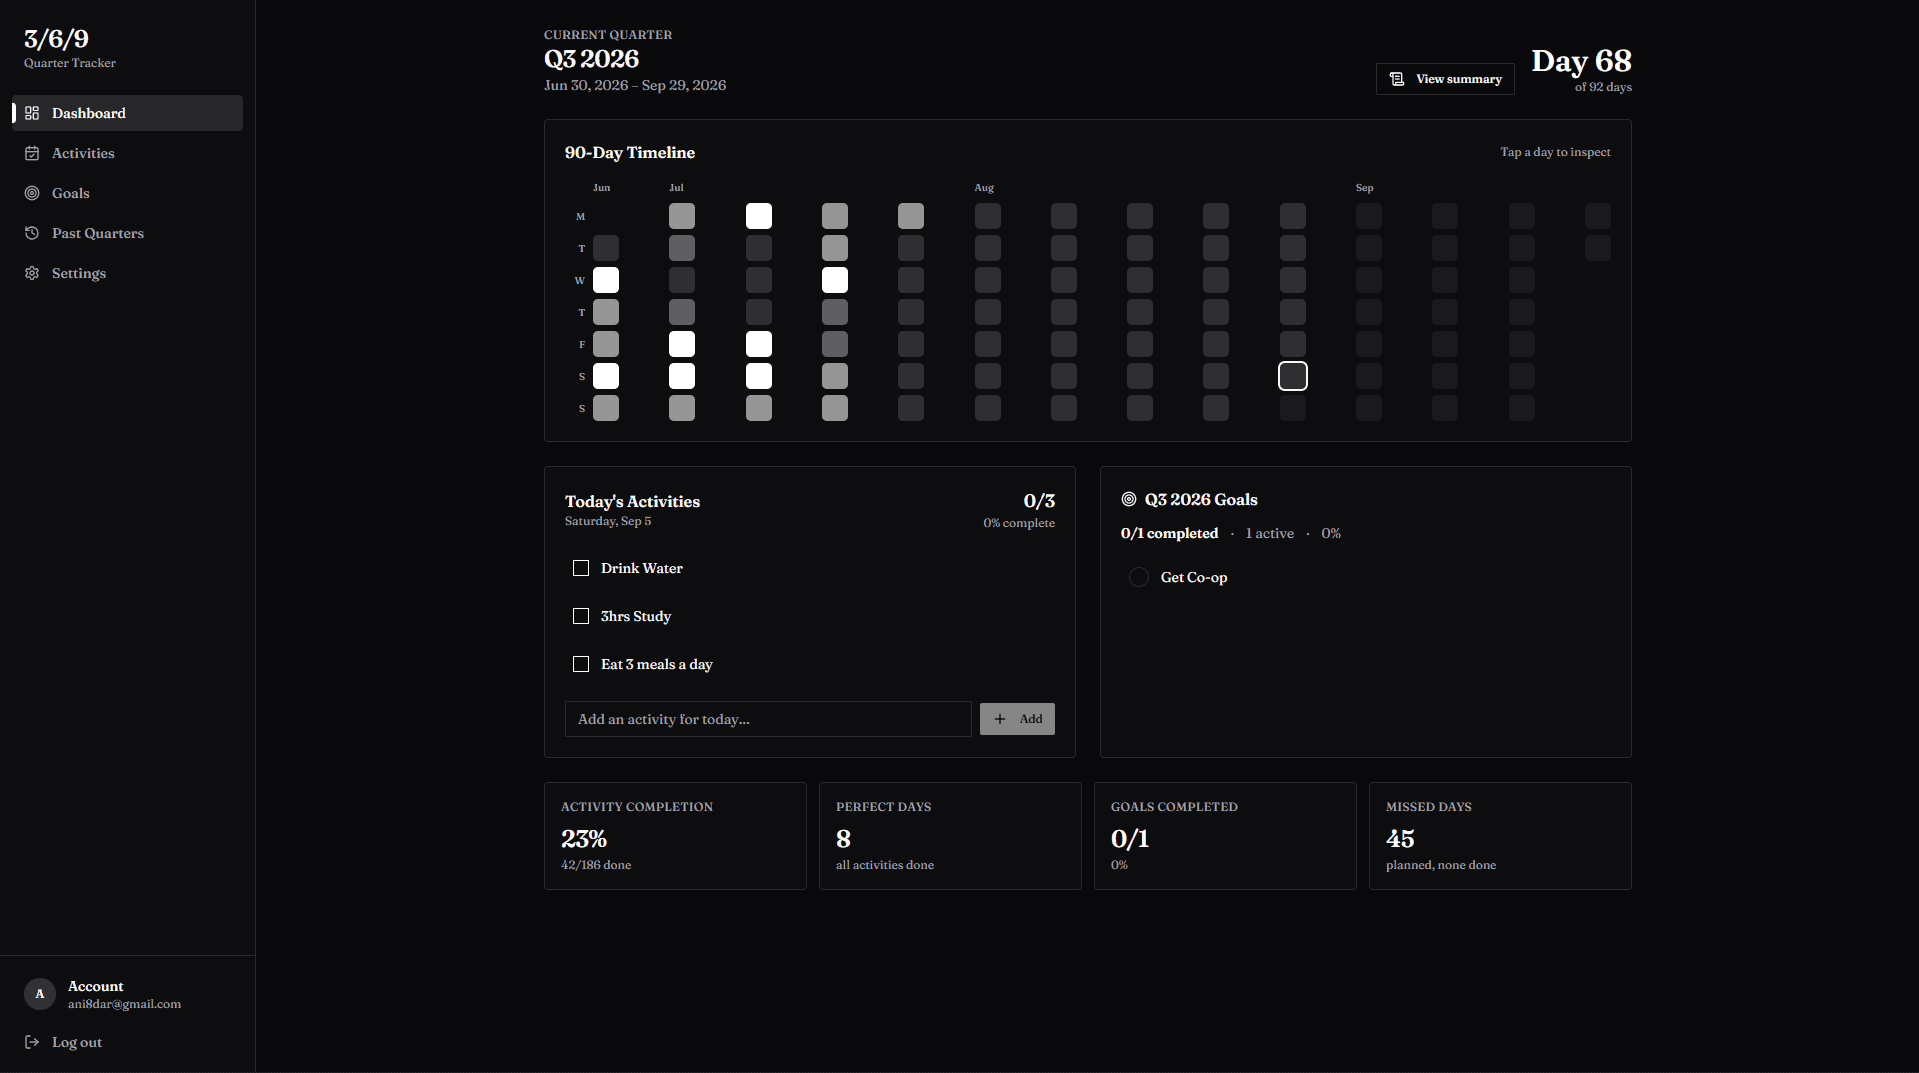Click the Day 68 heading
This screenshot has height=1073, width=1919.
coord(1581,61)
